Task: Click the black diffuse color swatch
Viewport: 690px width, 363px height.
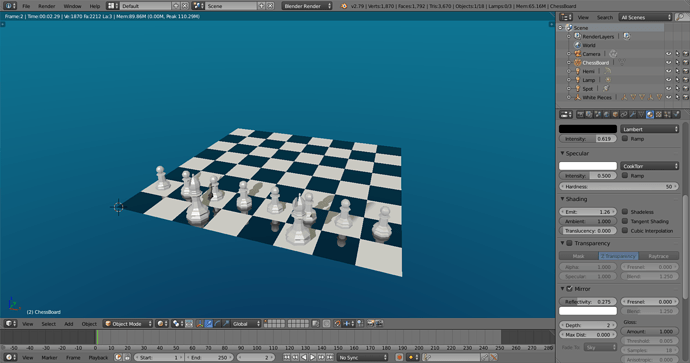Action: [x=588, y=129]
